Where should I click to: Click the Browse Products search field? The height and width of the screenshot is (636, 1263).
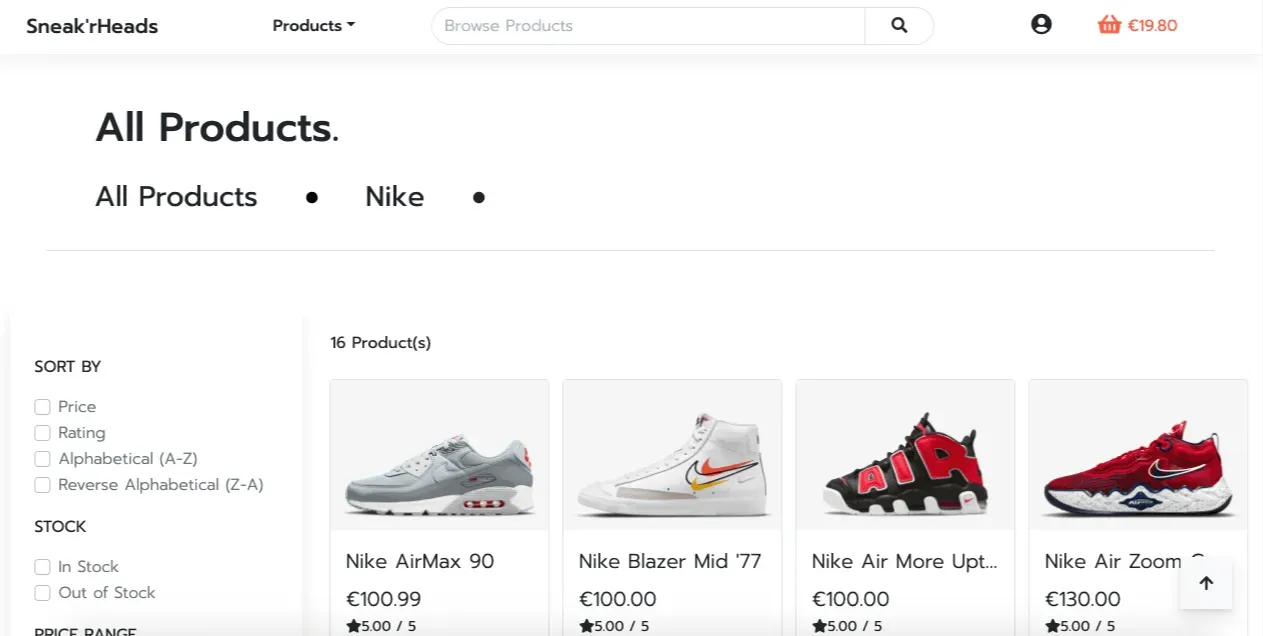648,26
